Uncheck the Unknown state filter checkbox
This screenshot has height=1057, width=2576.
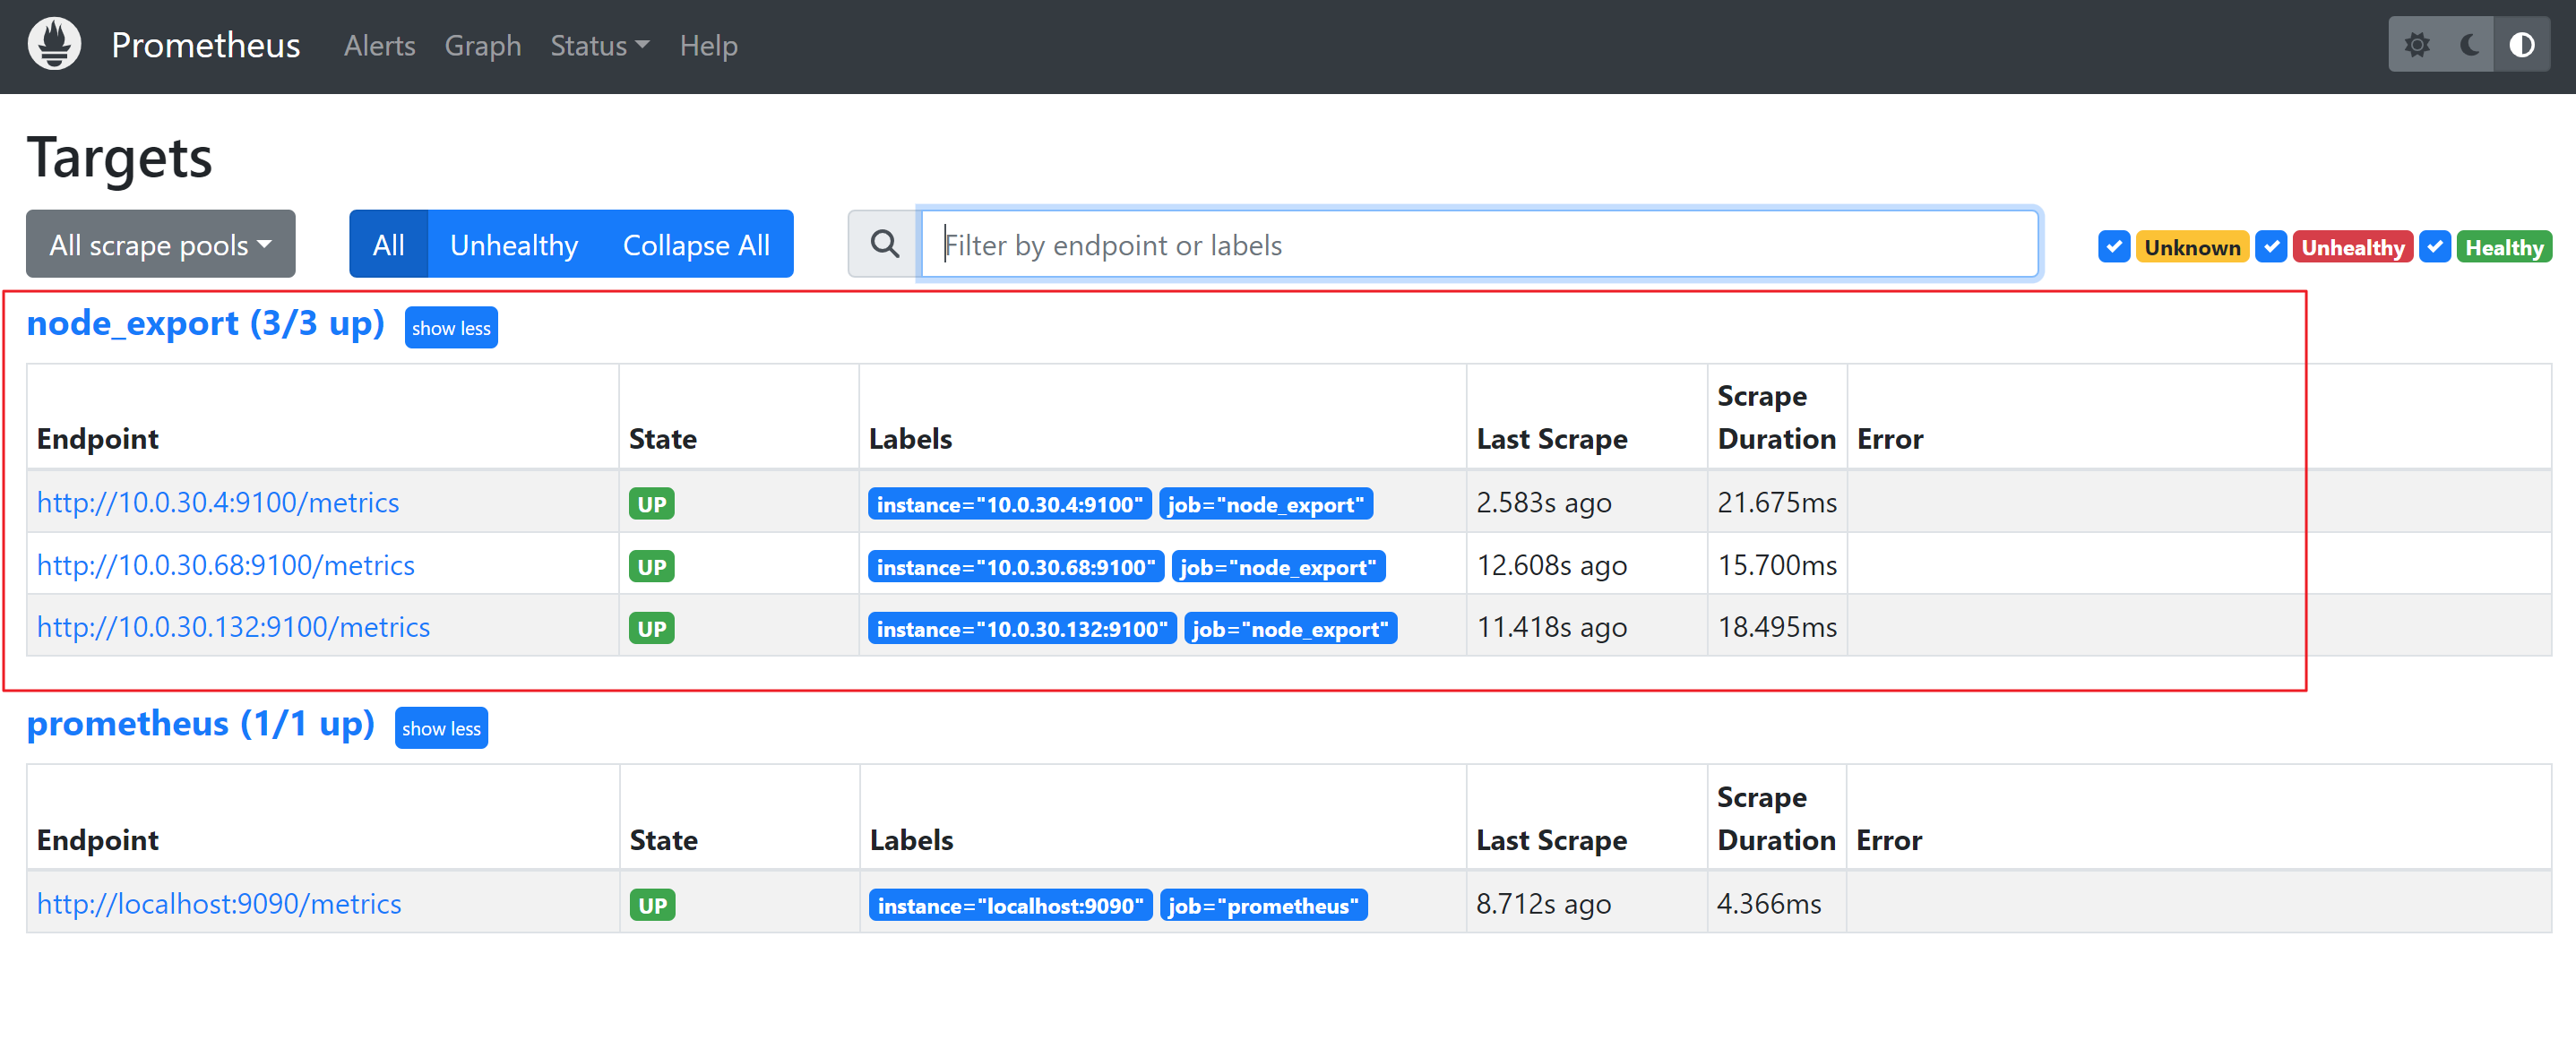point(2113,247)
